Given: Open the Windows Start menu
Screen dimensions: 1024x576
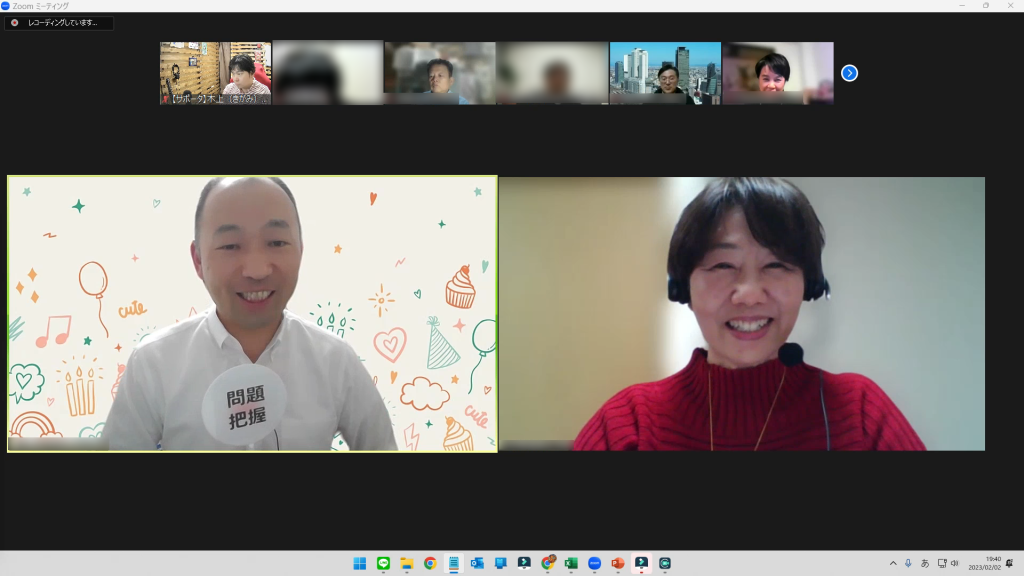Looking at the screenshot, I should point(360,563).
